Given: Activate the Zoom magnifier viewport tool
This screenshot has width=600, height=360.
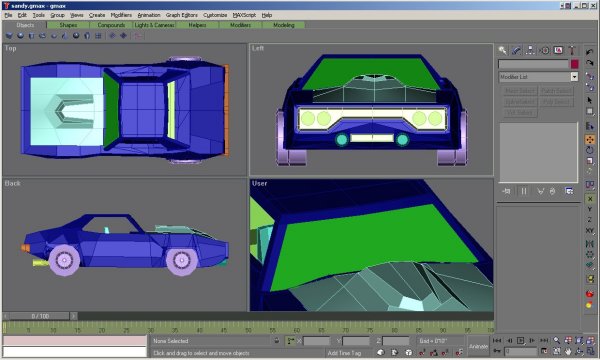Looking at the screenshot, I should click(x=557, y=340).
